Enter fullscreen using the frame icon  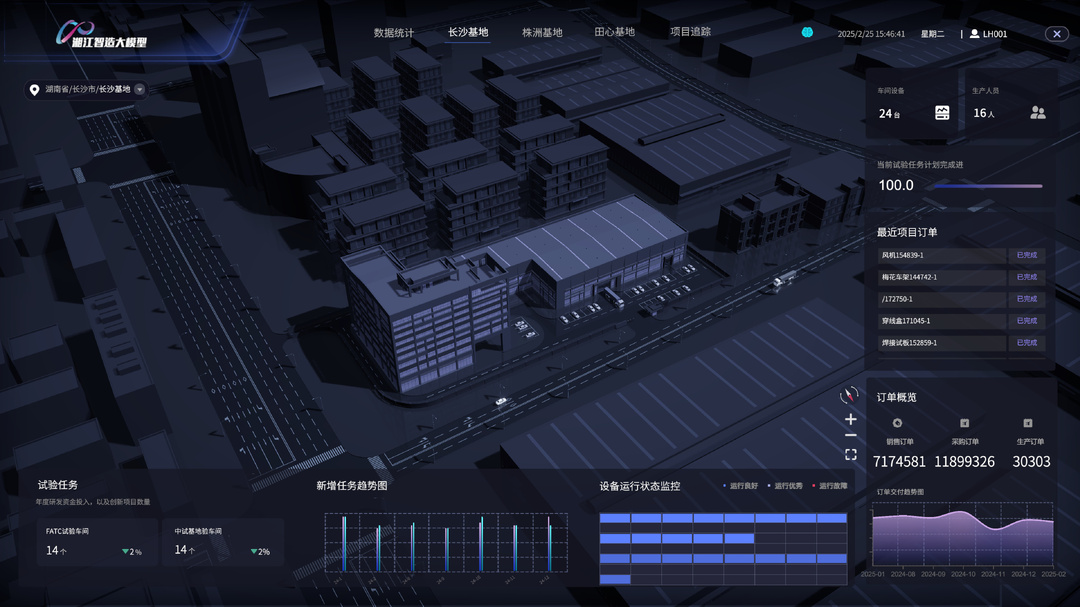(x=851, y=454)
